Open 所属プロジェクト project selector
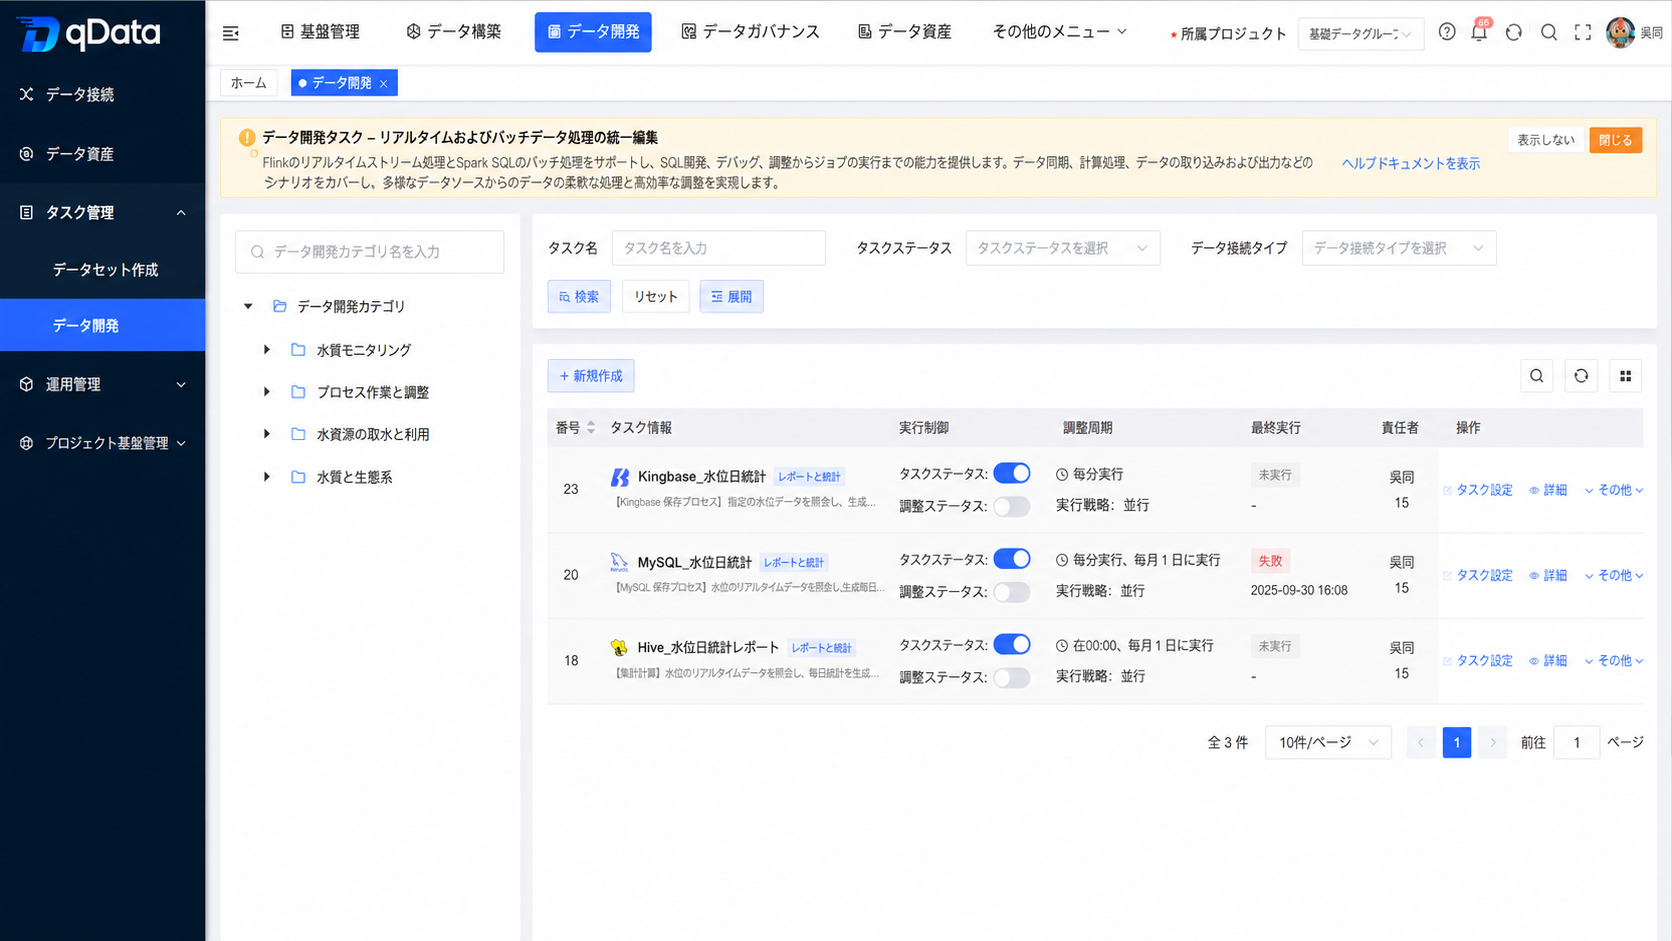1672x941 pixels. point(1360,33)
